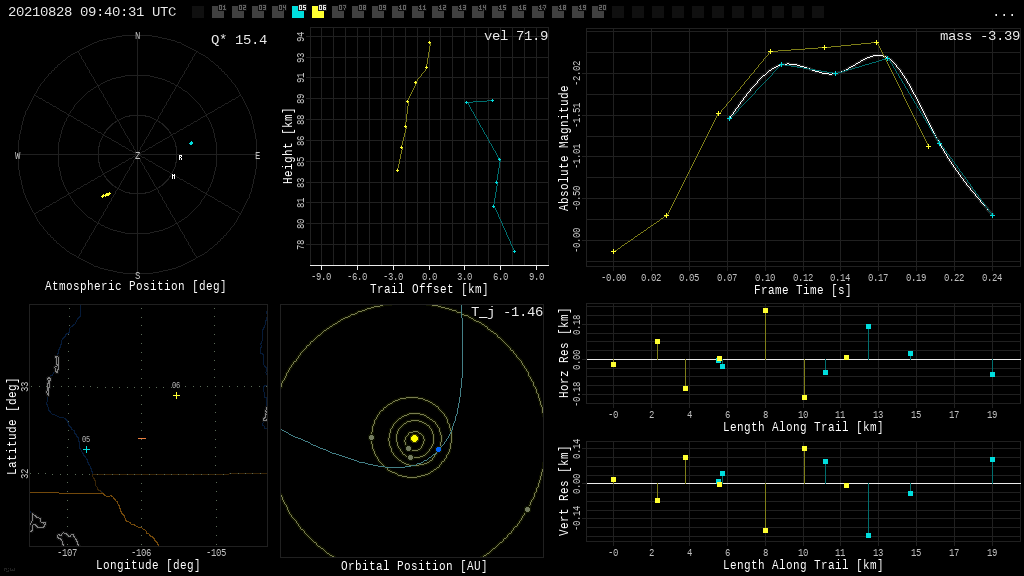Click the cyan 05 station cross on map
The width and height of the screenshot is (1024, 576).
[86, 450]
